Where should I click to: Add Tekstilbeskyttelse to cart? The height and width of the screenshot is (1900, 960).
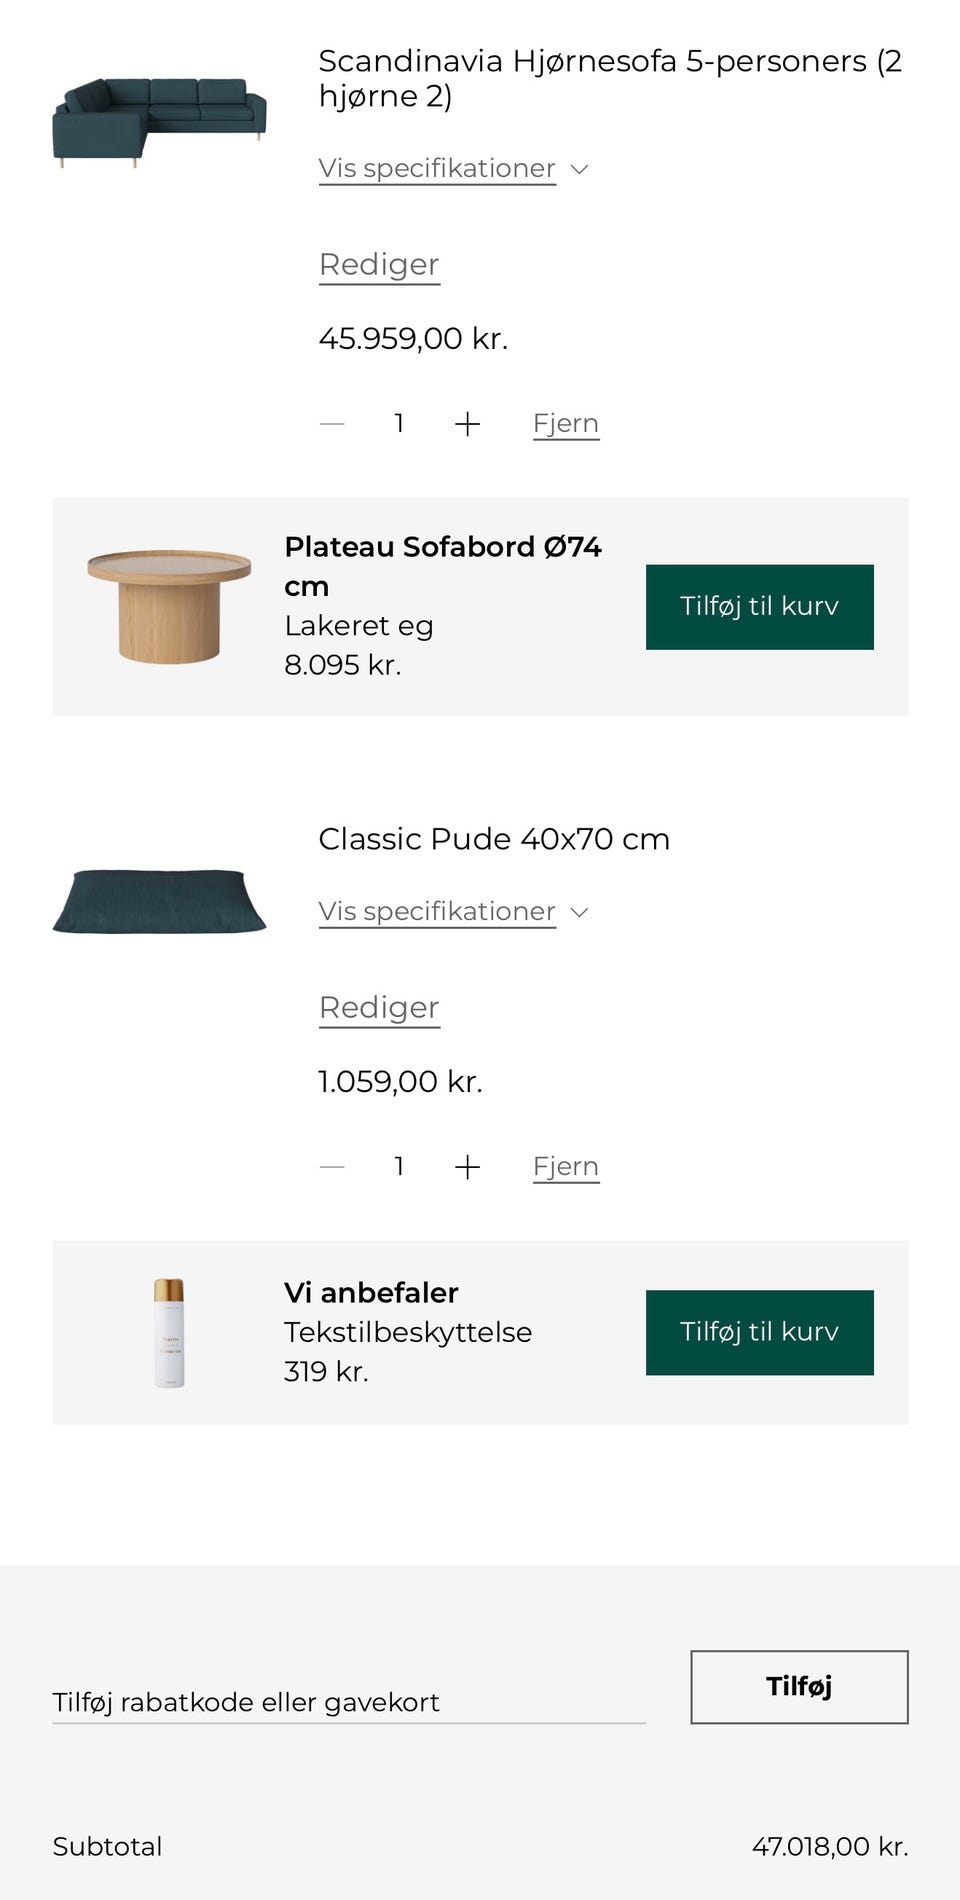click(x=759, y=1332)
